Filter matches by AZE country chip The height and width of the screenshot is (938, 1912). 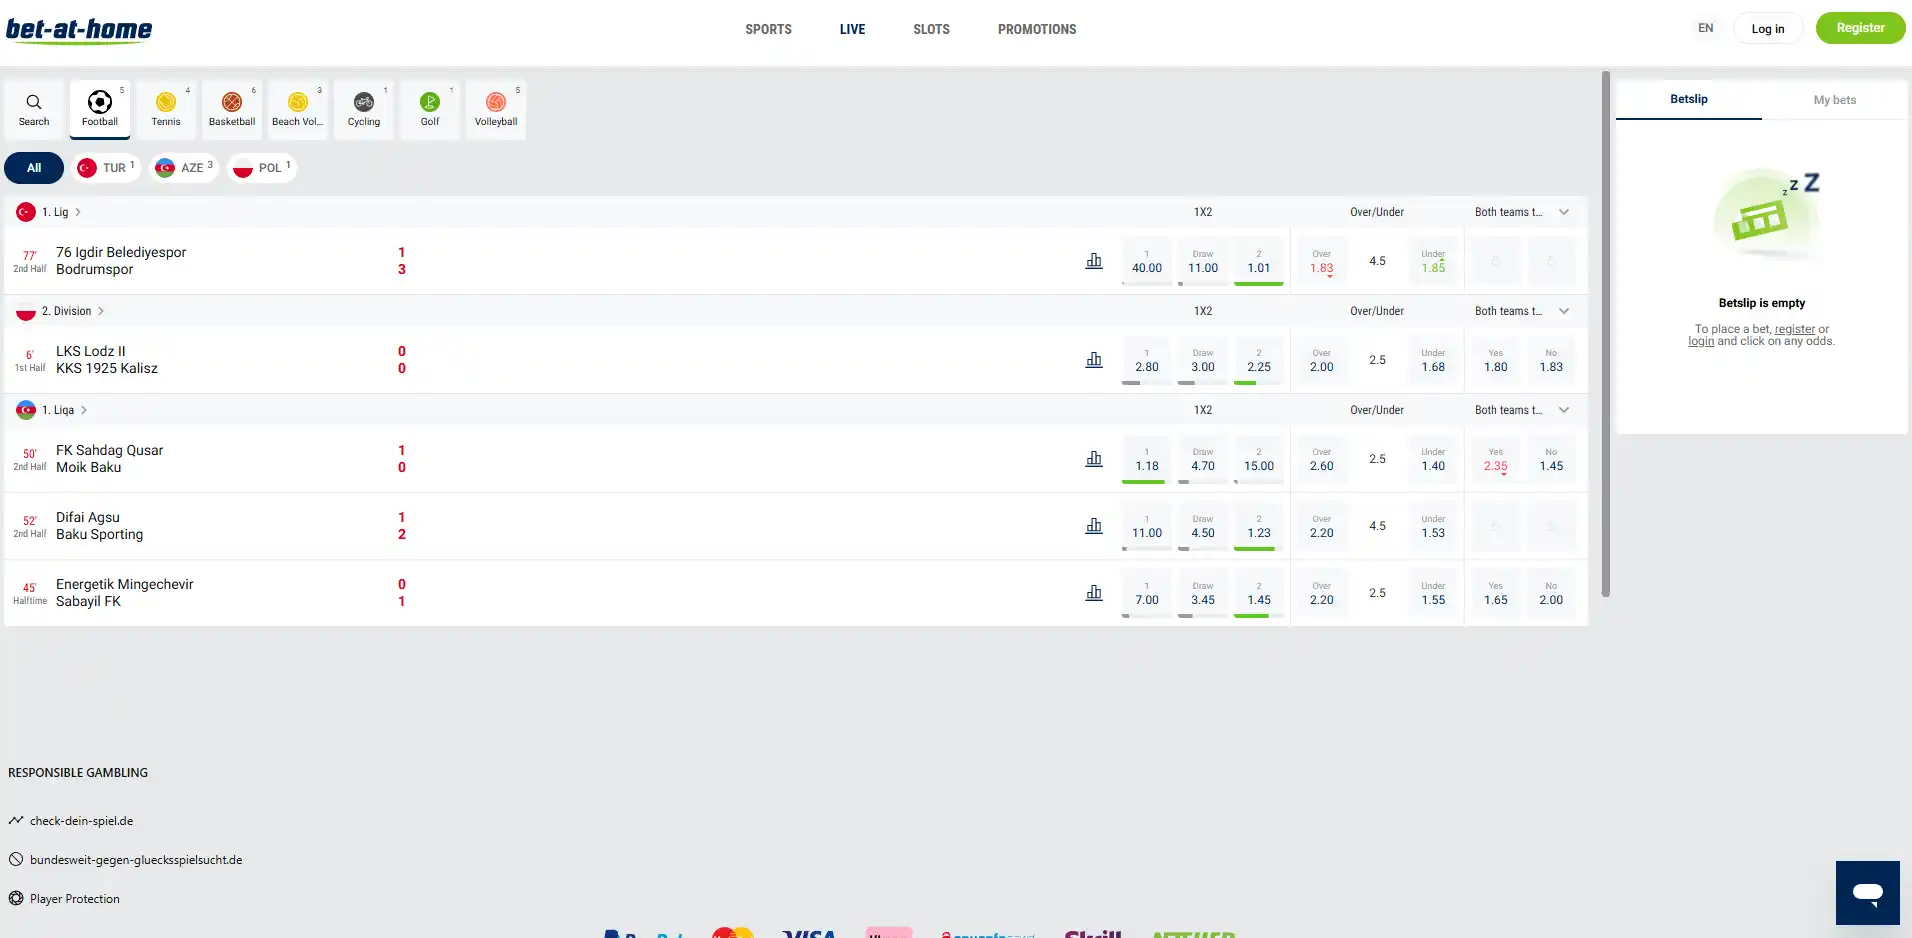coord(184,168)
